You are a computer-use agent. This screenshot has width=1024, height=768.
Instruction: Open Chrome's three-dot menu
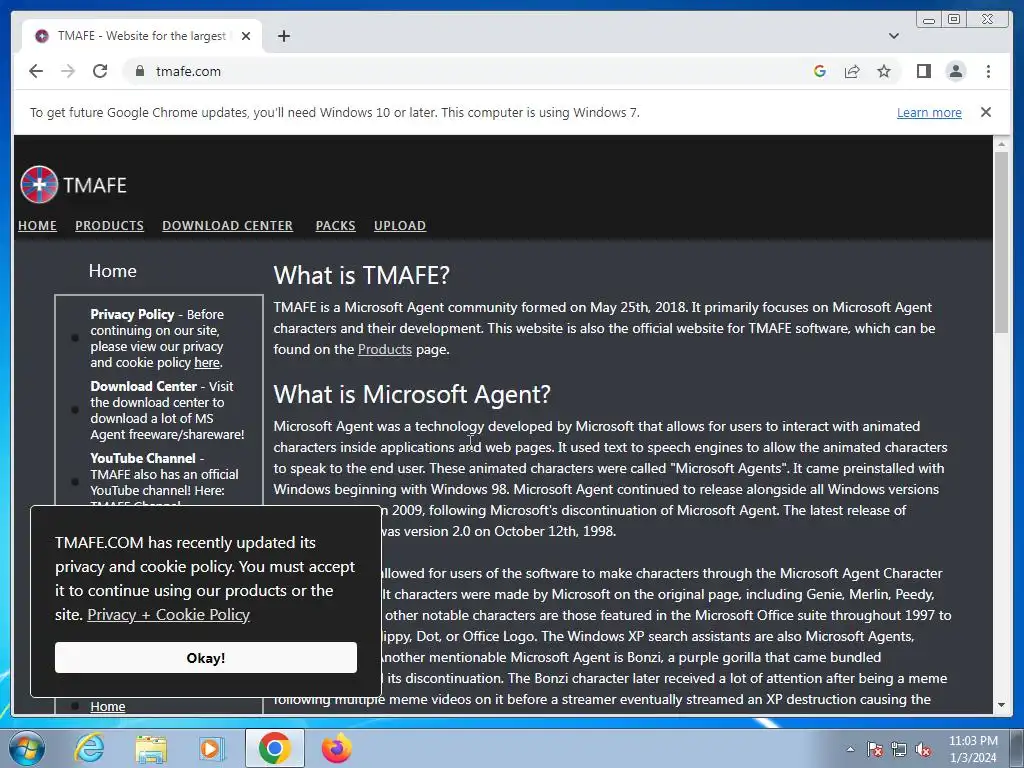(x=988, y=71)
